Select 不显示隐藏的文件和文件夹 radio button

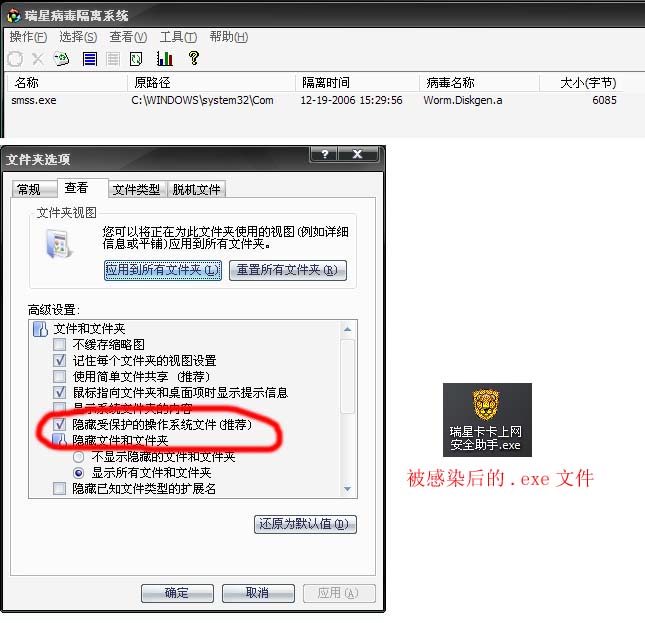pos(78,457)
